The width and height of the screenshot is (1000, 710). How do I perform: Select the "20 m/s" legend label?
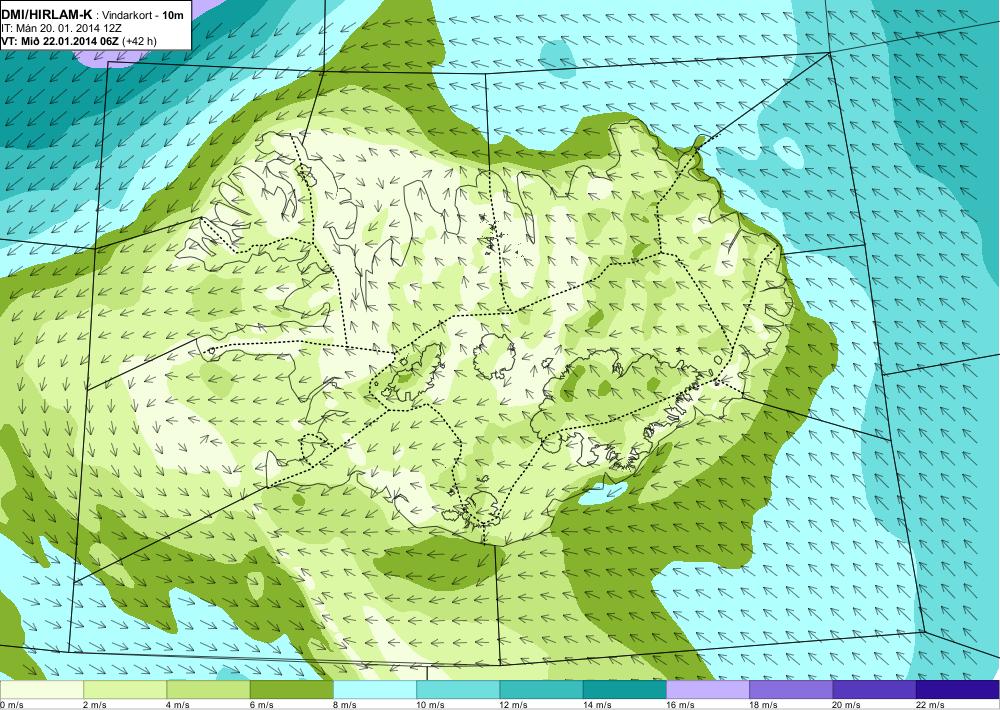click(x=848, y=705)
